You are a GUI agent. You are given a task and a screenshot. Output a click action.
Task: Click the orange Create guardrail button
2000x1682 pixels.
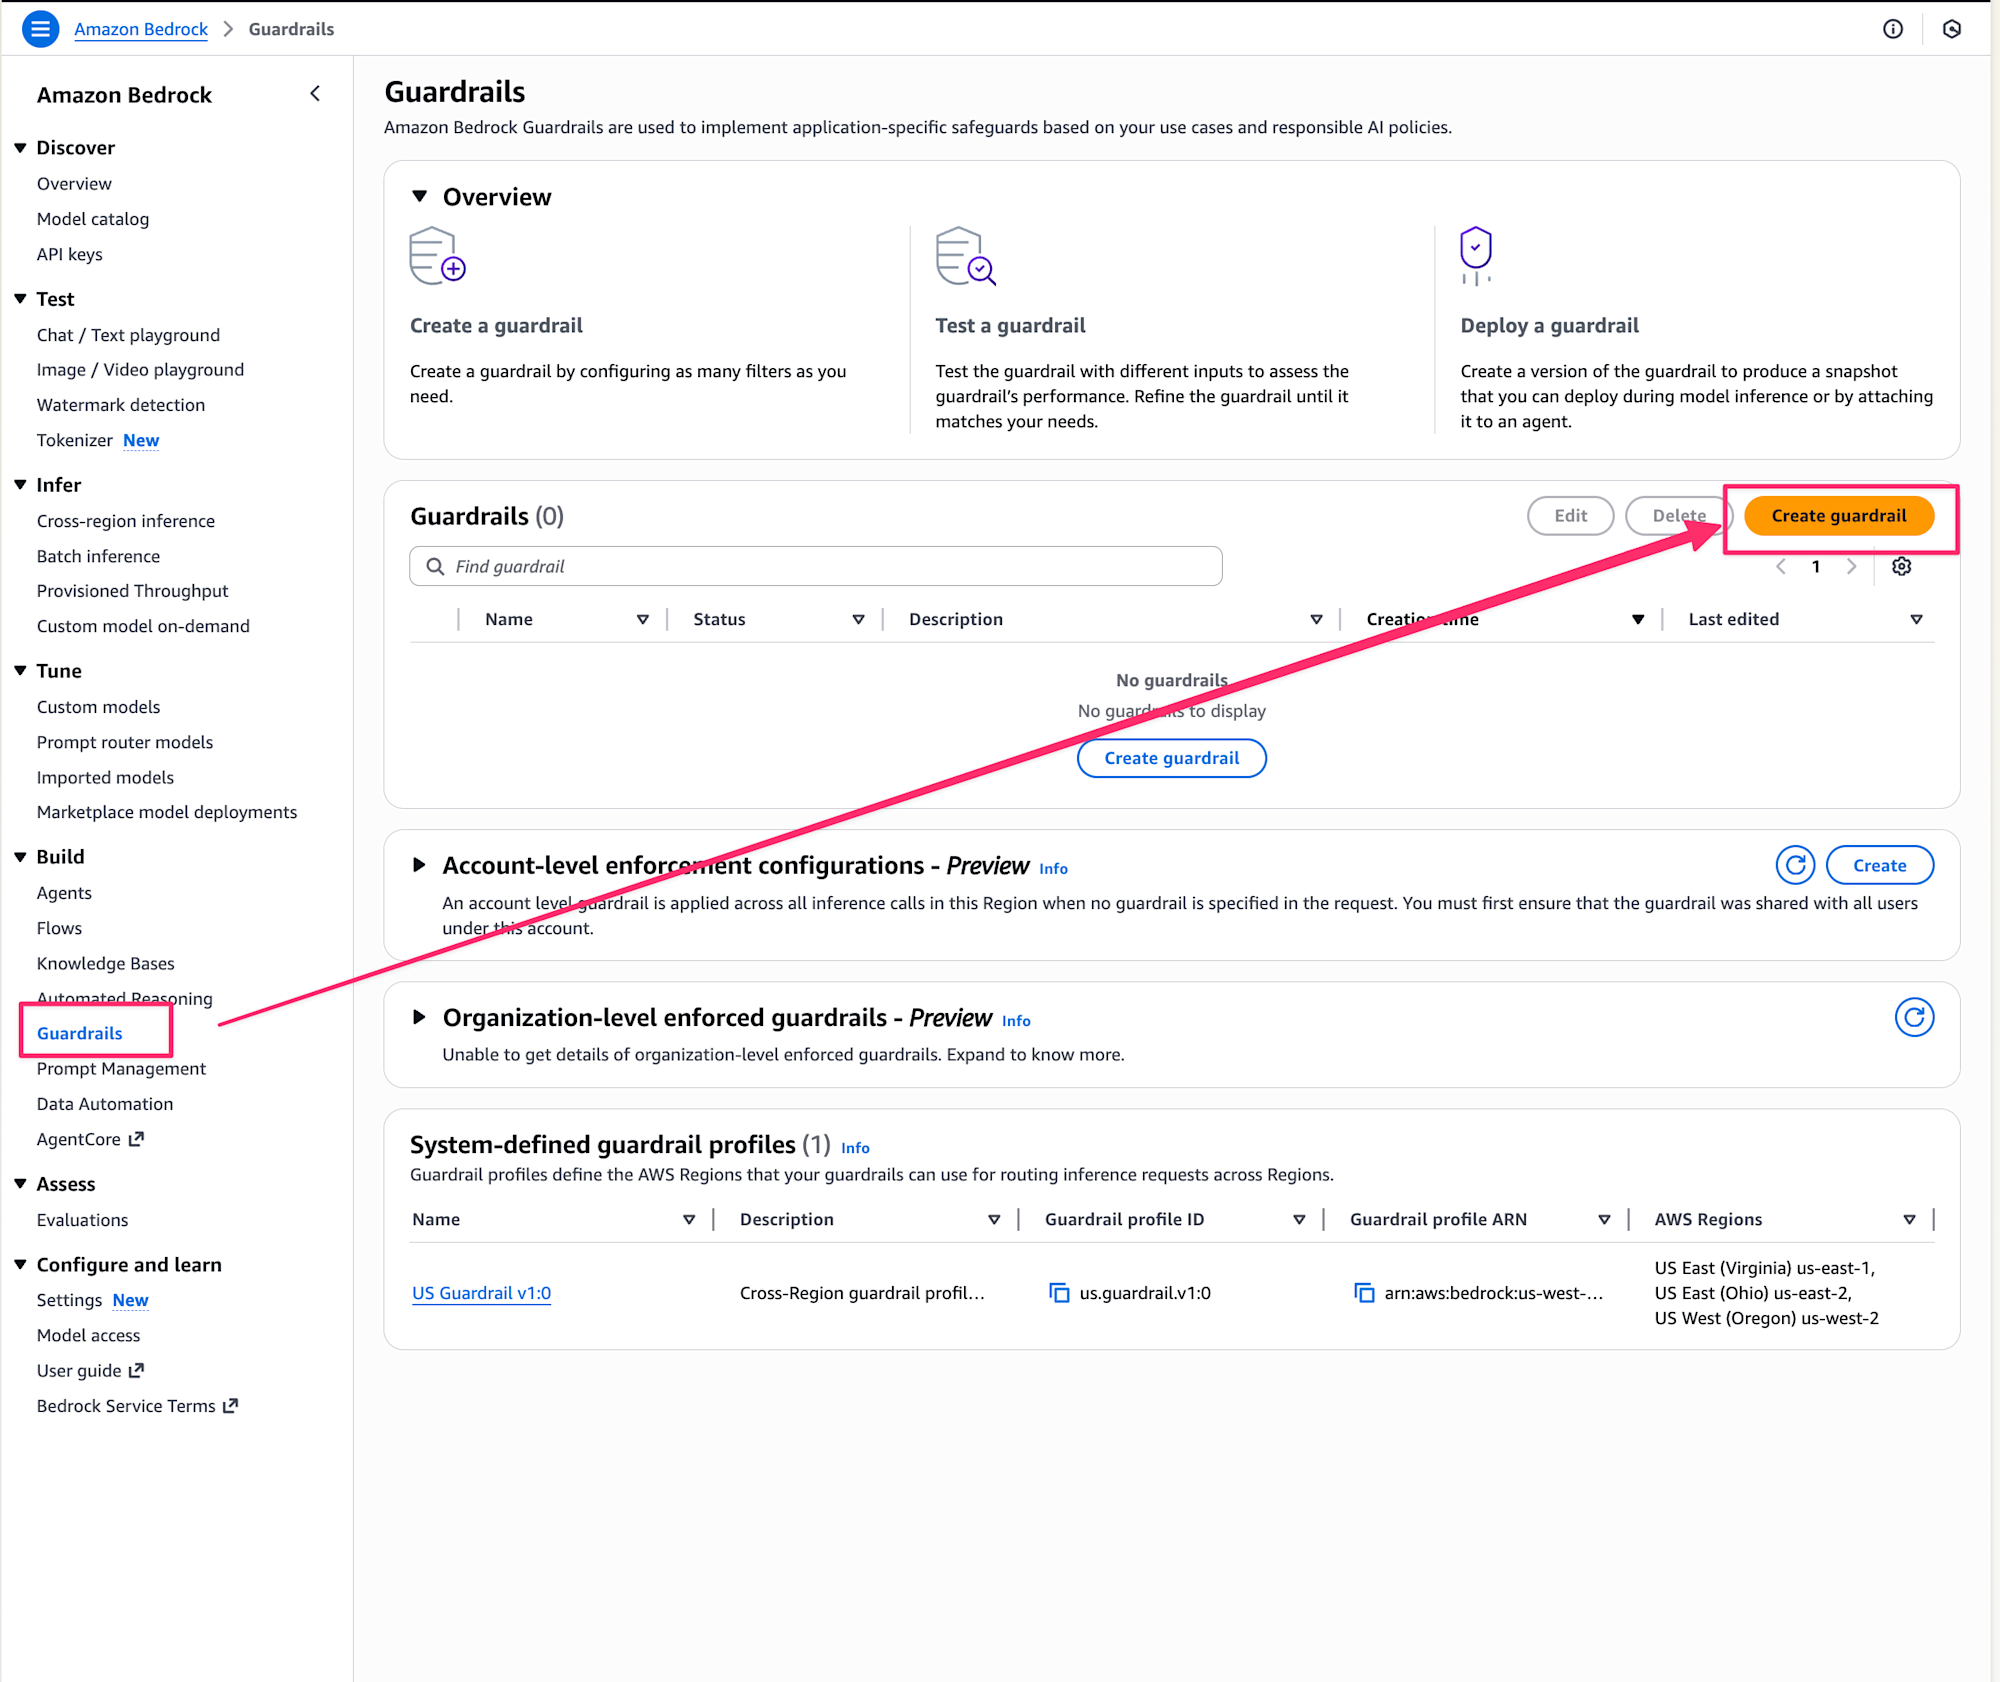click(1838, 516)
